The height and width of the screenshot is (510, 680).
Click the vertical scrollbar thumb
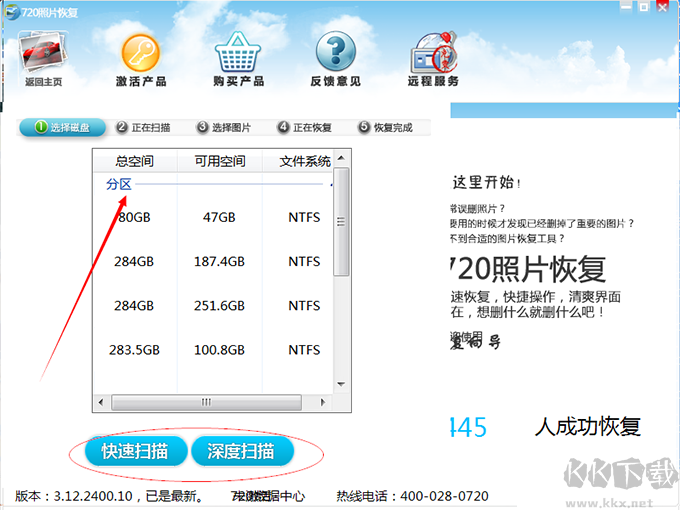point(341,222)
